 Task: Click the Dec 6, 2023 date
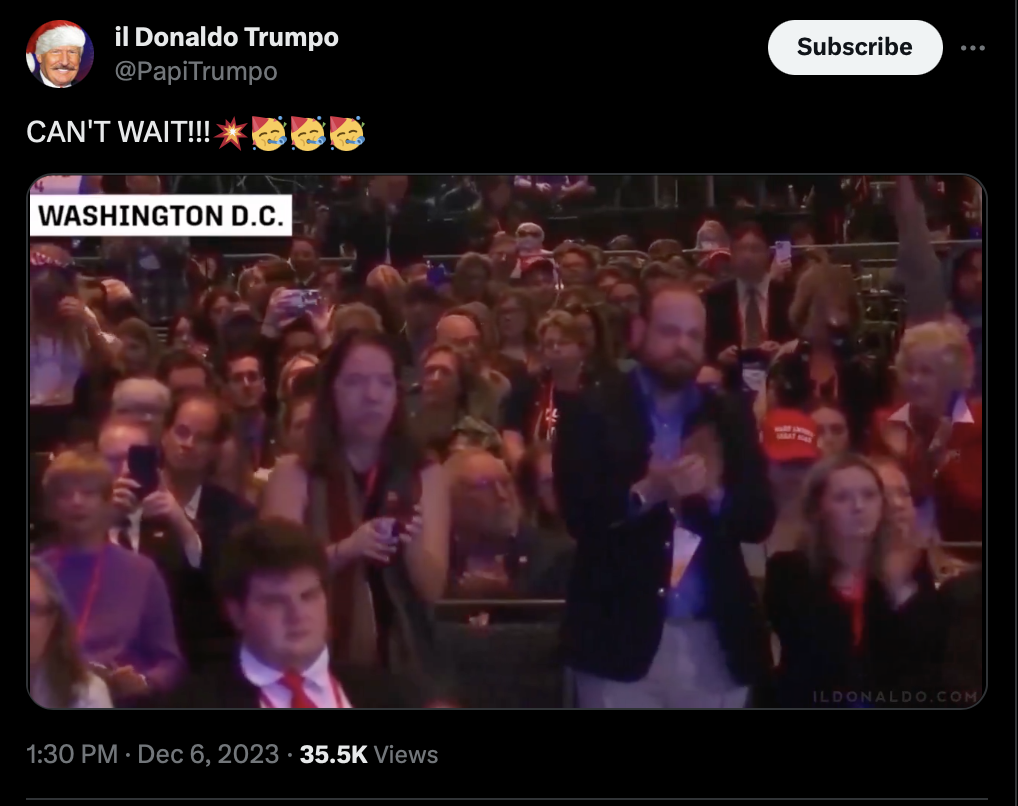pyautogui.click(x=208, y=754)
